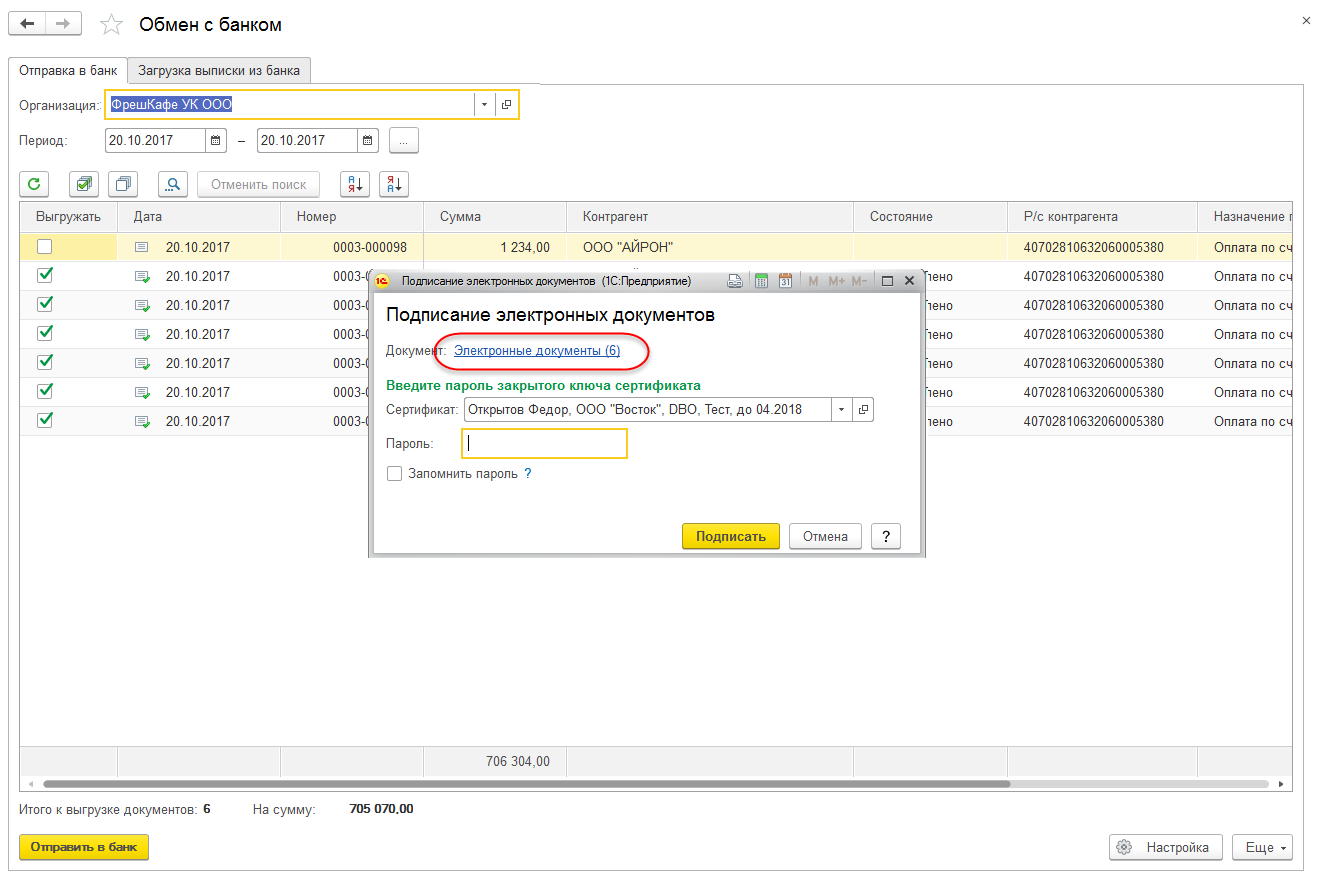
Task: Go forward with the right arrow button
Action: coord(63,23)
